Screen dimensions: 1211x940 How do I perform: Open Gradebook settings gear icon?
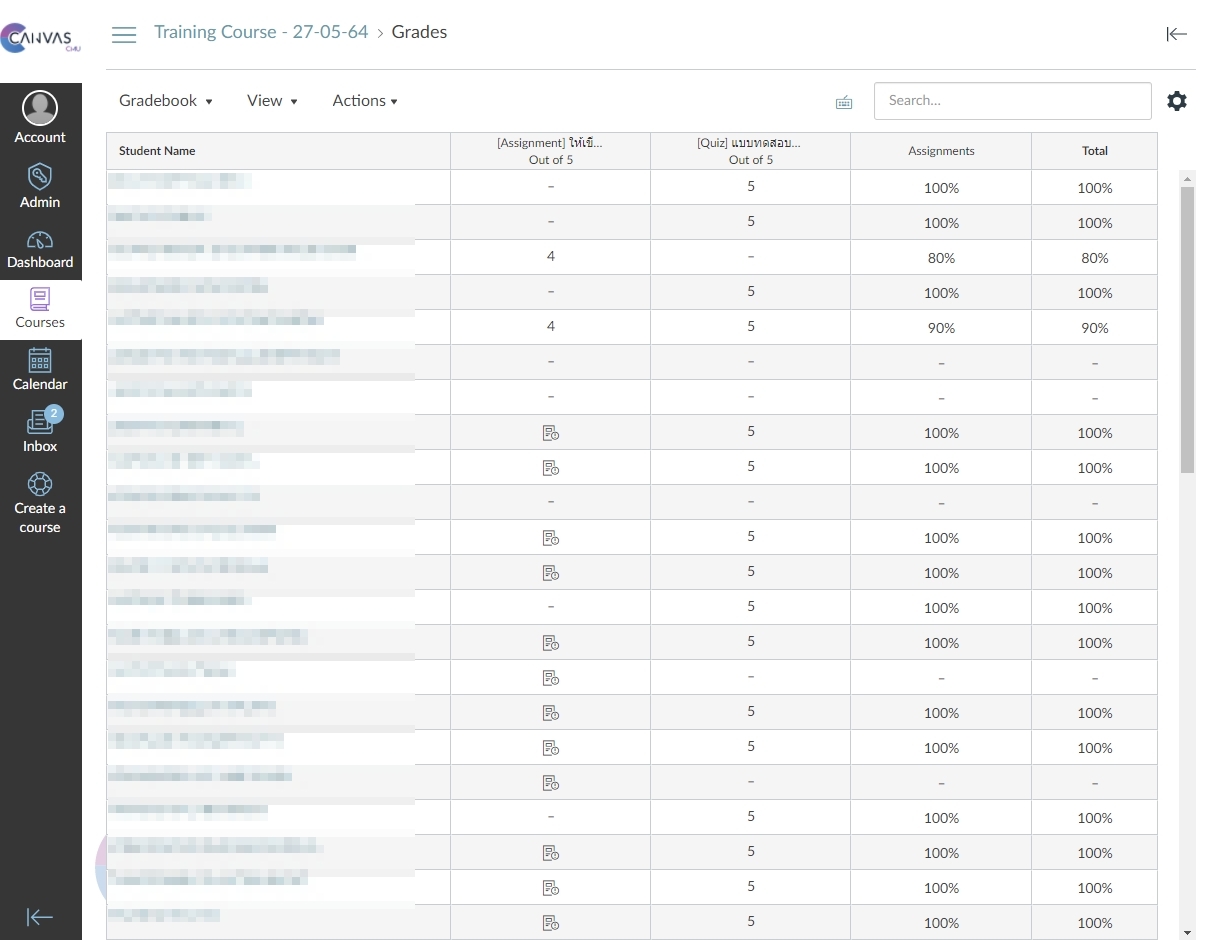pyautogui.click(x=1177, y=101)
